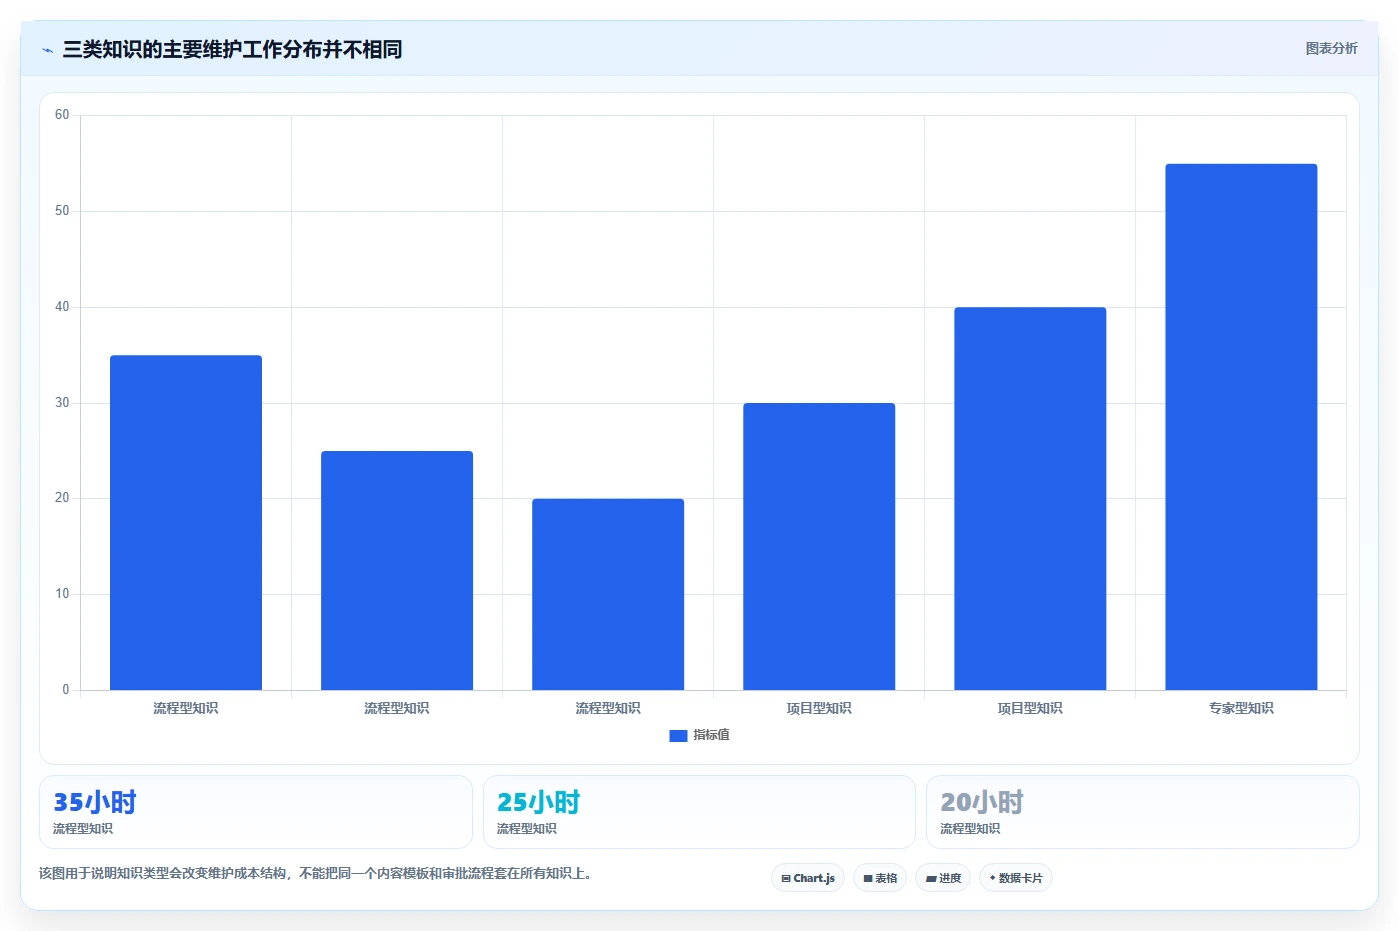The height and width of the screenshot is (931, 1399).
Task: Click the 表格 tag pill
Action: [880, 878]
